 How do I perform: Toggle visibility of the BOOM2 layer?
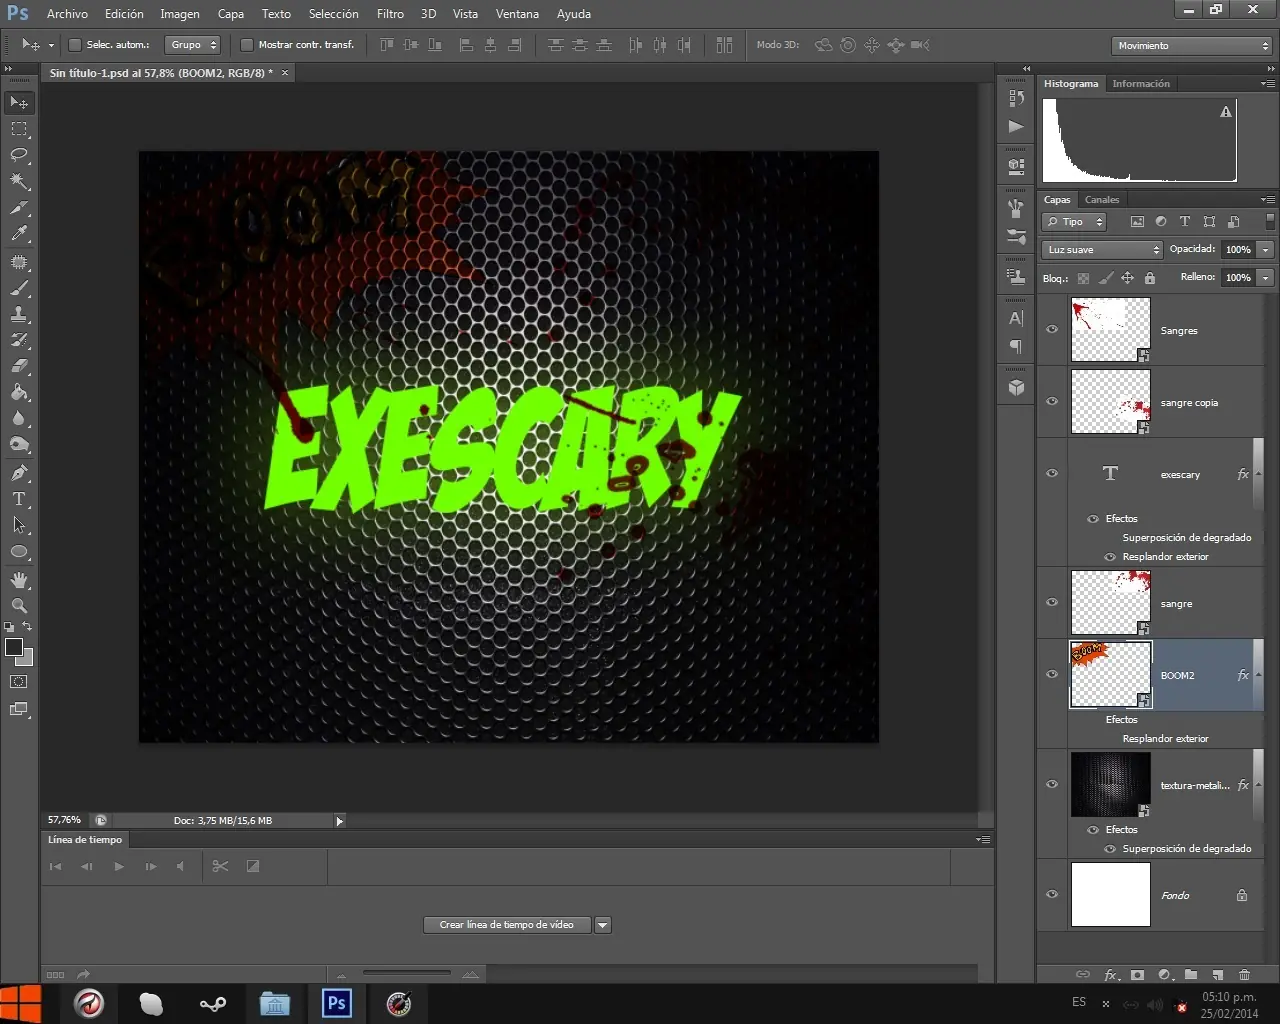tap(1052, 674)
